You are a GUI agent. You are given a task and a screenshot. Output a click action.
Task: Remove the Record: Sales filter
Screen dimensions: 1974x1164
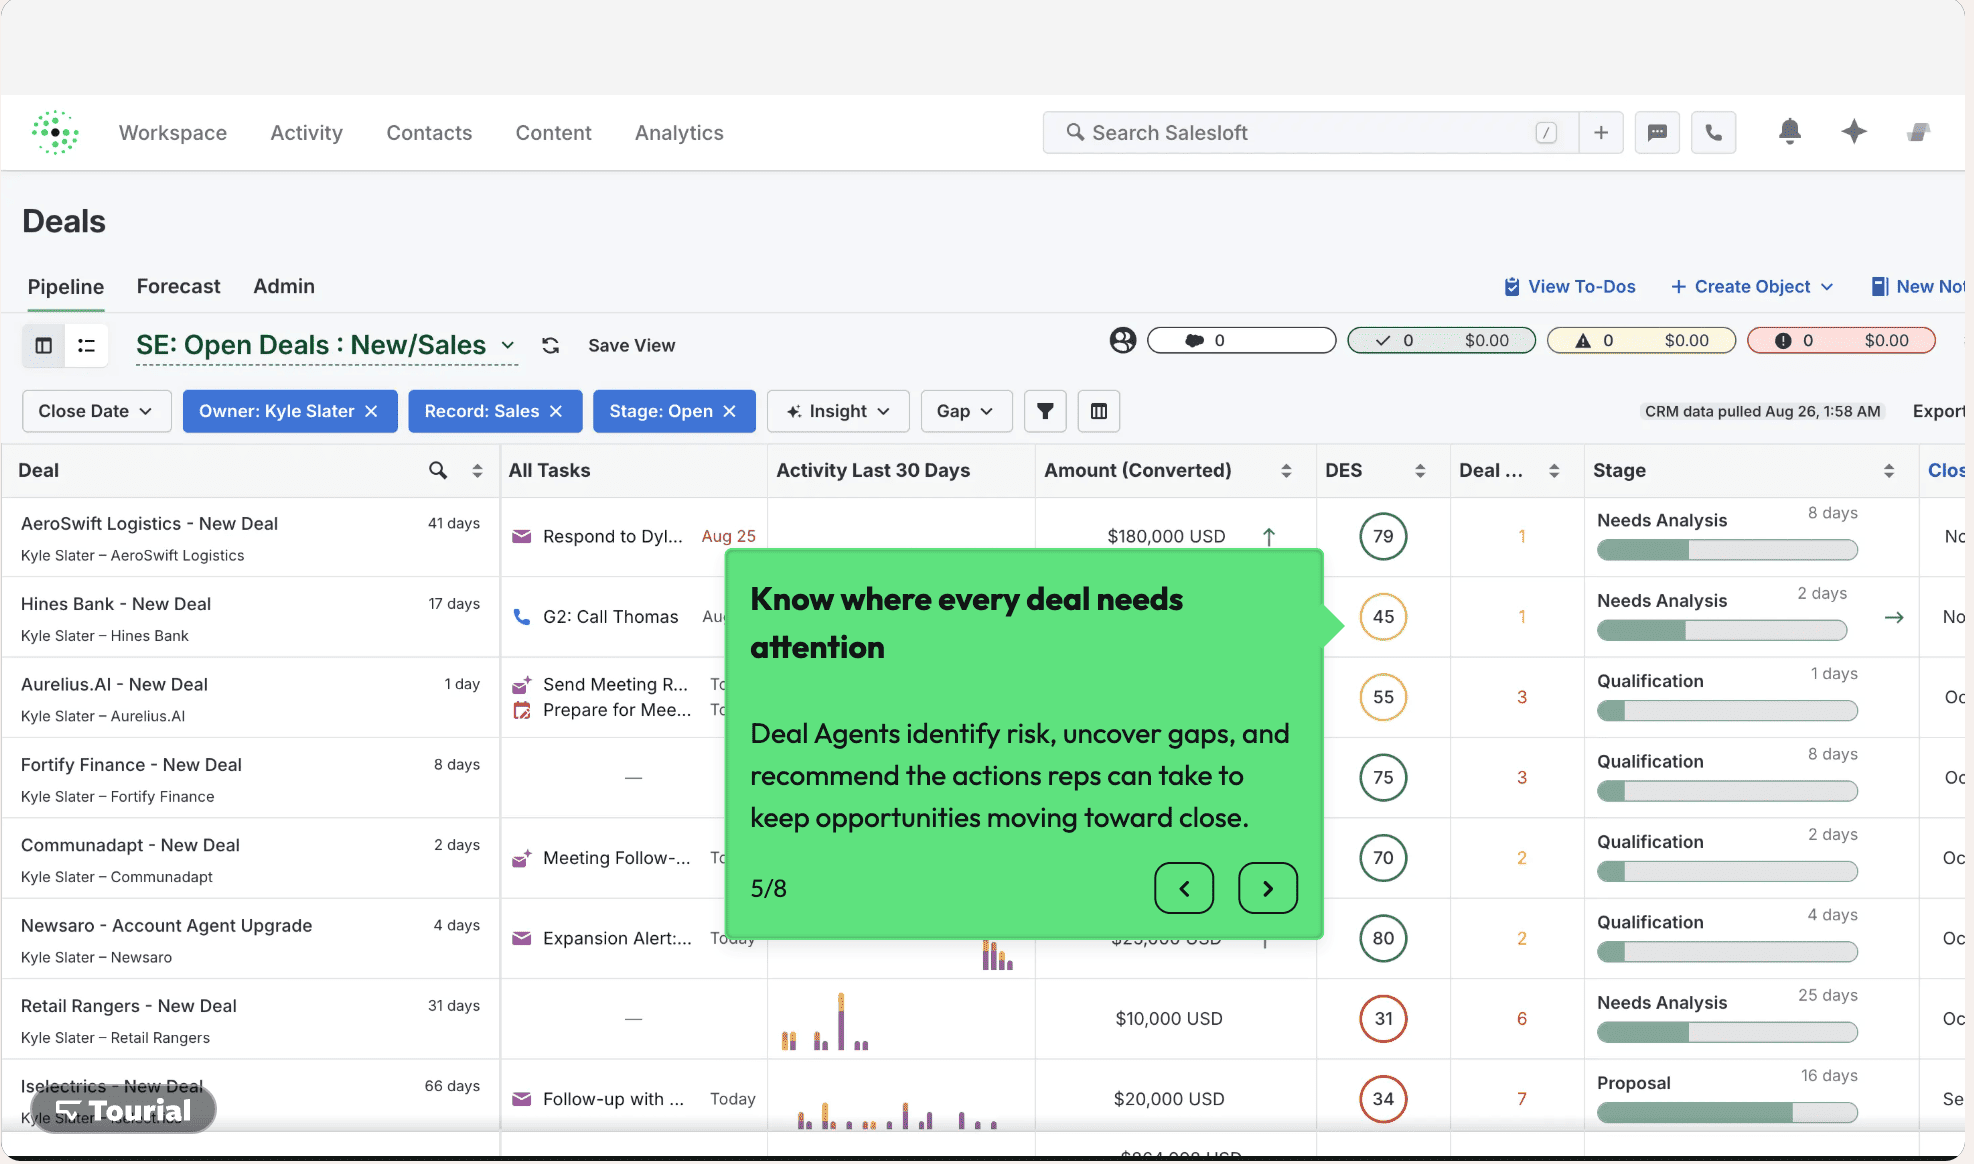click(x=556, y=411)
